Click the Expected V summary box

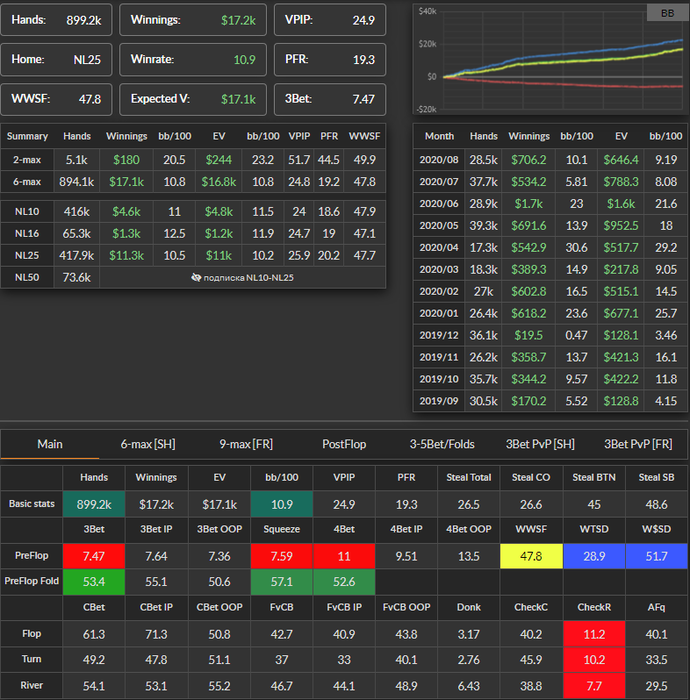[192, 99]
